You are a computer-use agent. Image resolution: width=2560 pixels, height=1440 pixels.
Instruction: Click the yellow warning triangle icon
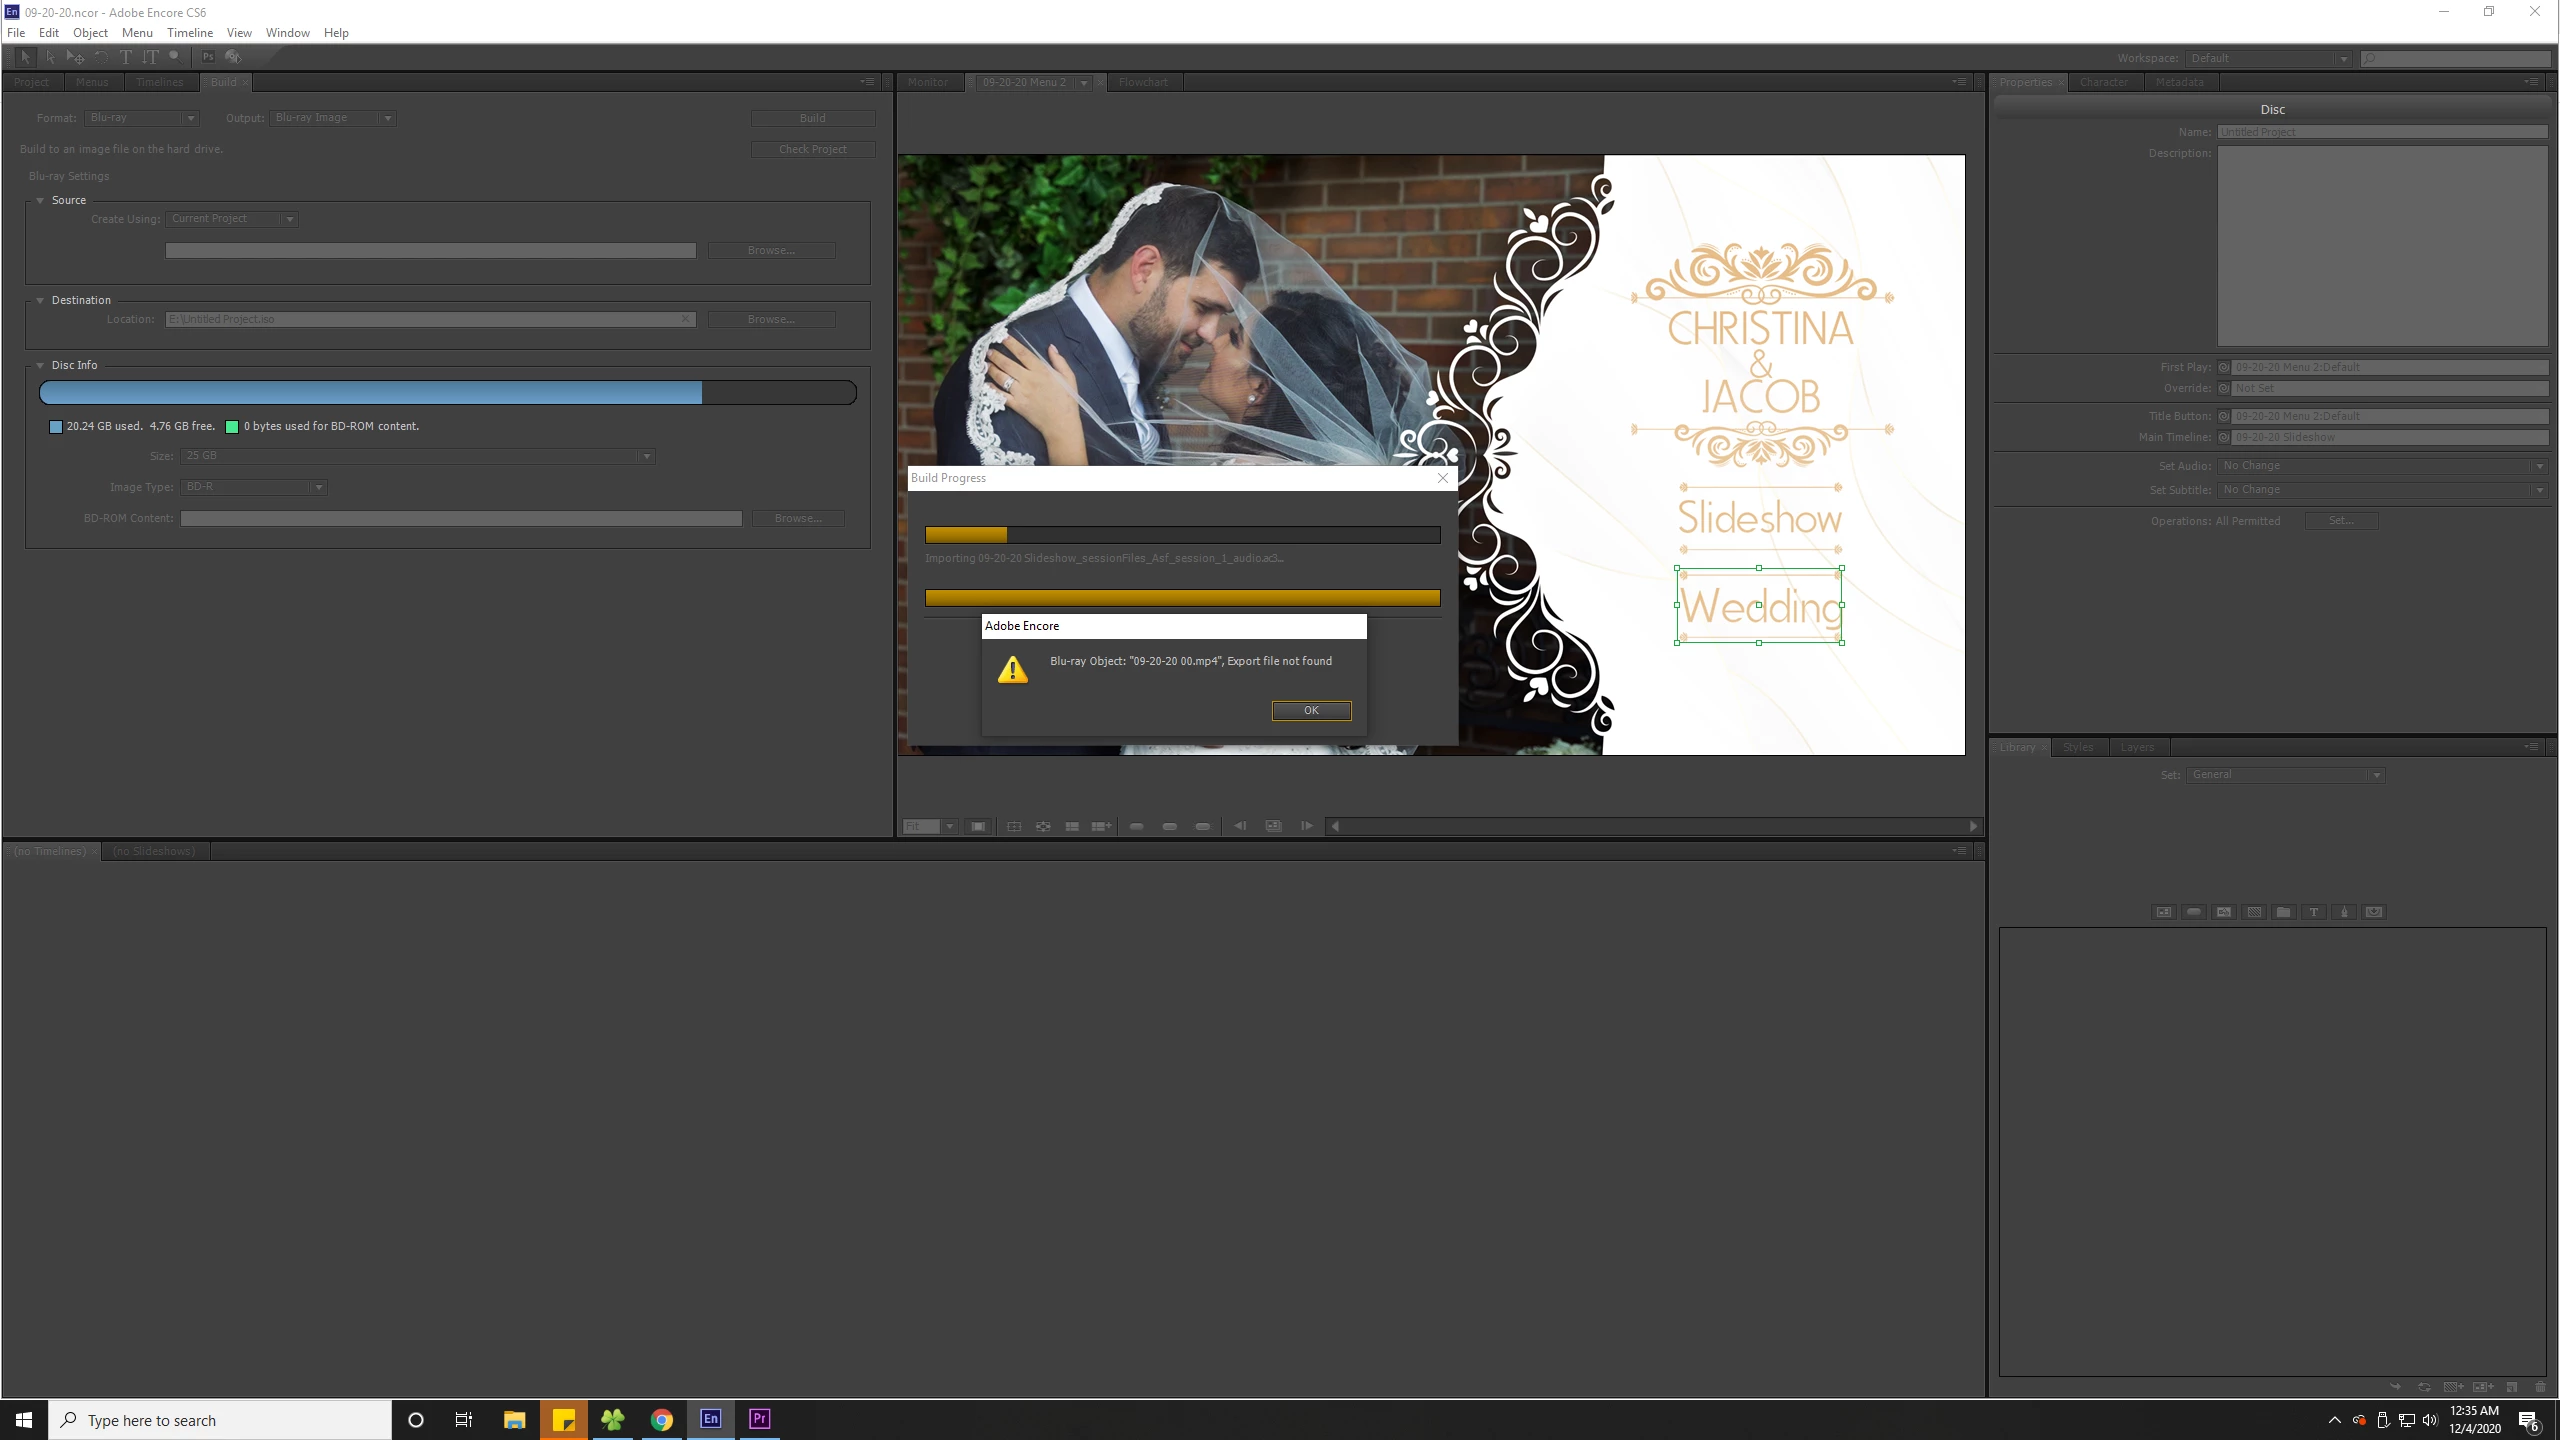tap(1012, 669)
